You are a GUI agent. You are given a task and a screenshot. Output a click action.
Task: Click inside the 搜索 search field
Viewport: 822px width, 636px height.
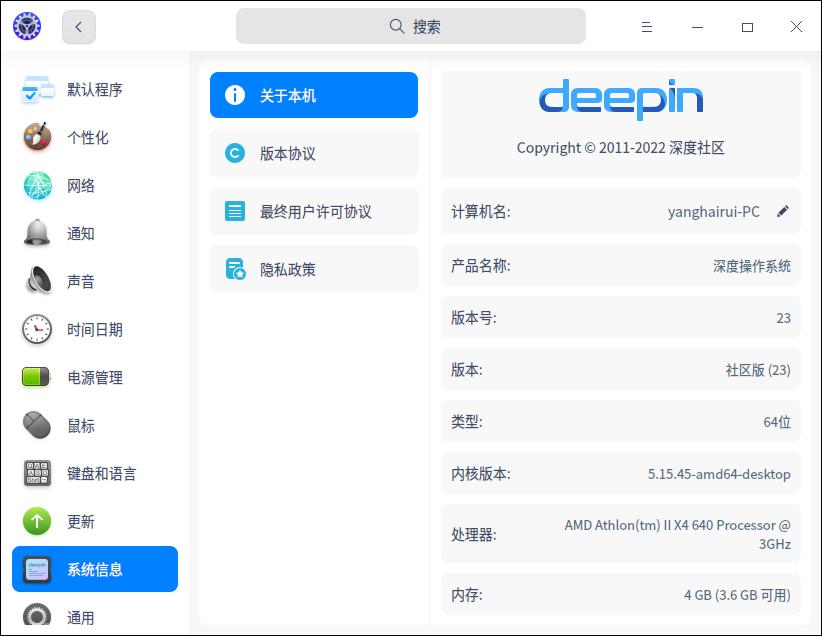(410, 26)
